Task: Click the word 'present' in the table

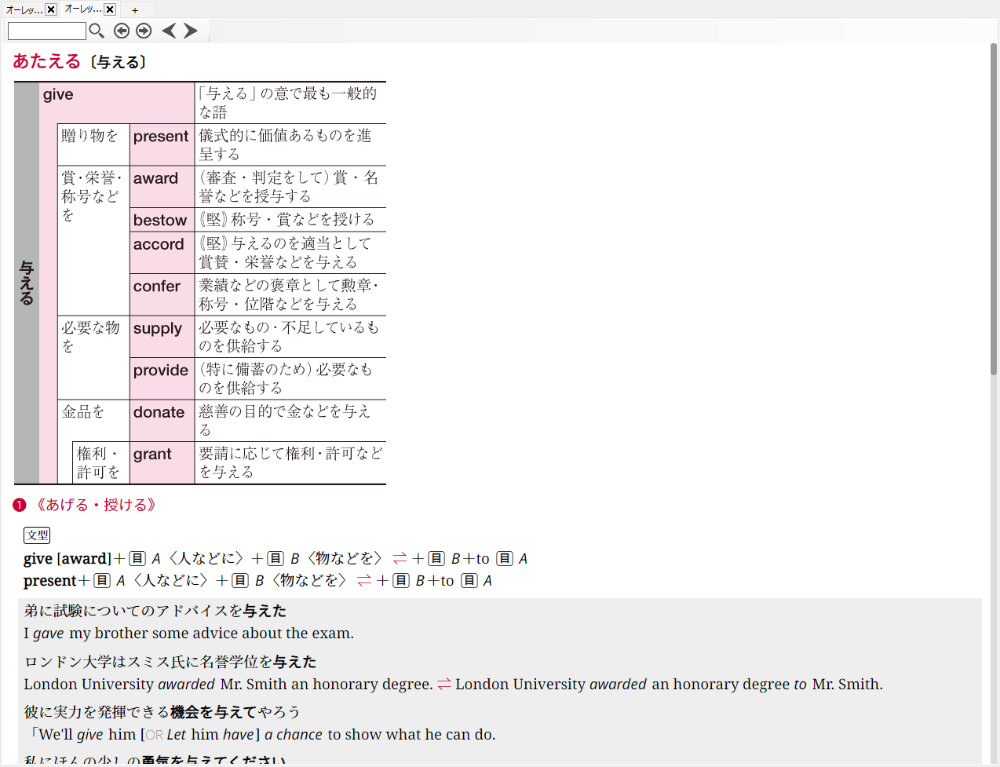Action: point(160,137)
